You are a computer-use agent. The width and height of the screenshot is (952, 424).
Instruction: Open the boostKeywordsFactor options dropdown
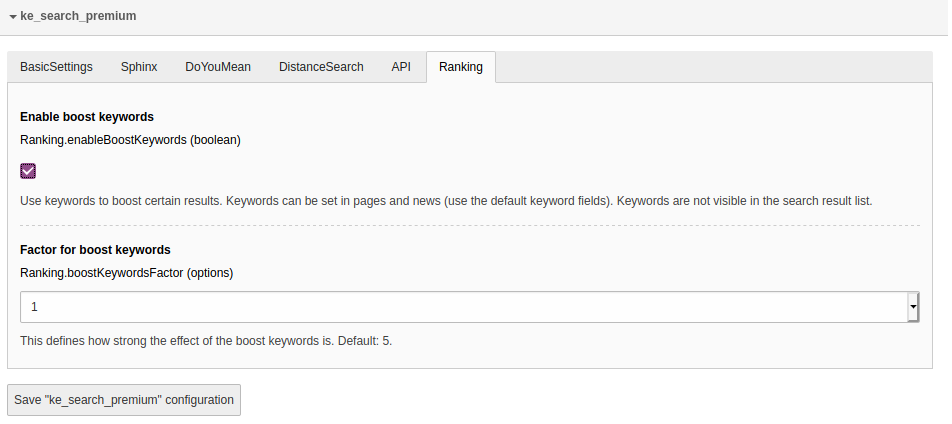[x=469, y=307]
